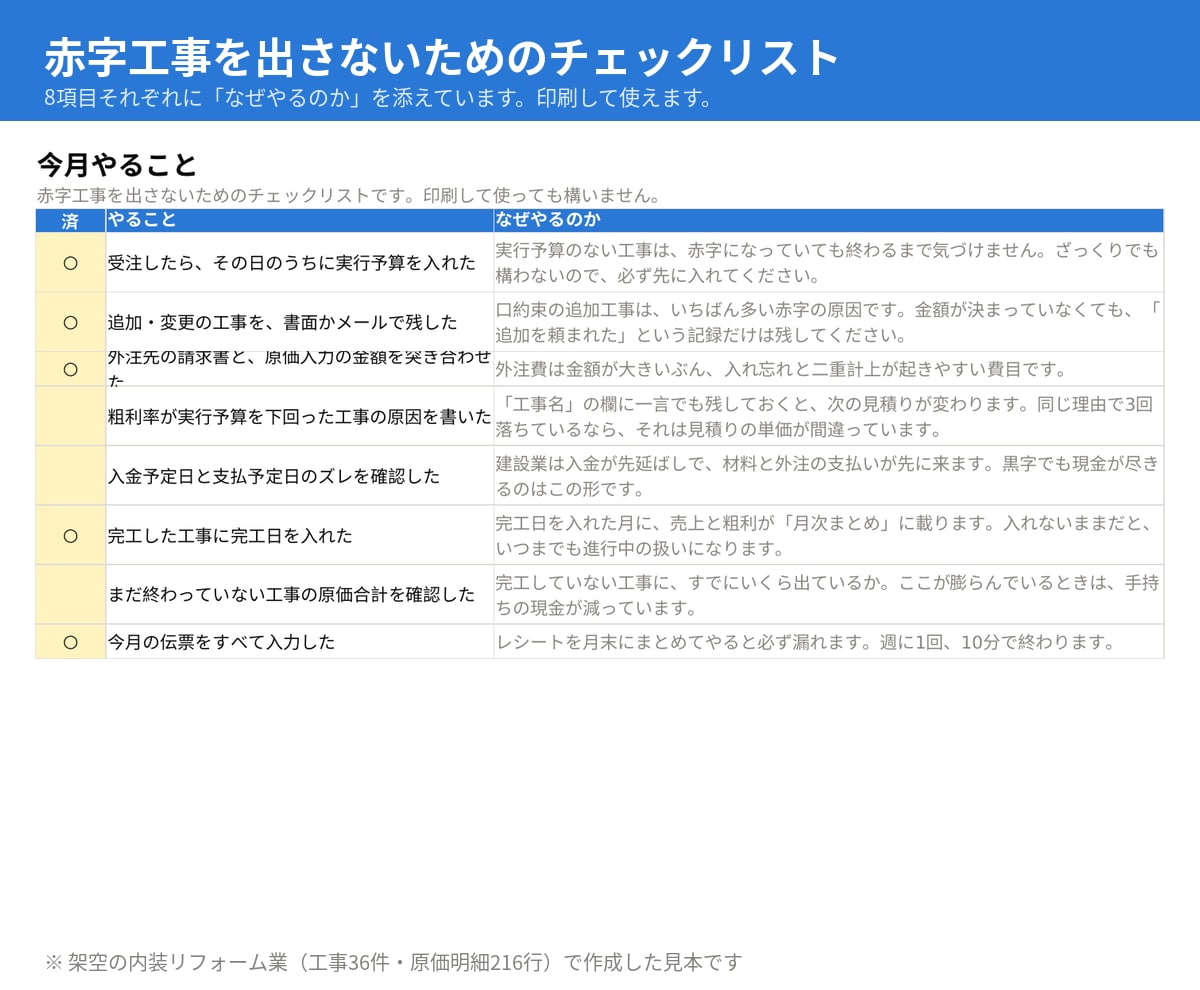Screen dimensions: 1200x990
Task: Mark まだ終わっていない工事 row as done
Action: click(70, 595)
